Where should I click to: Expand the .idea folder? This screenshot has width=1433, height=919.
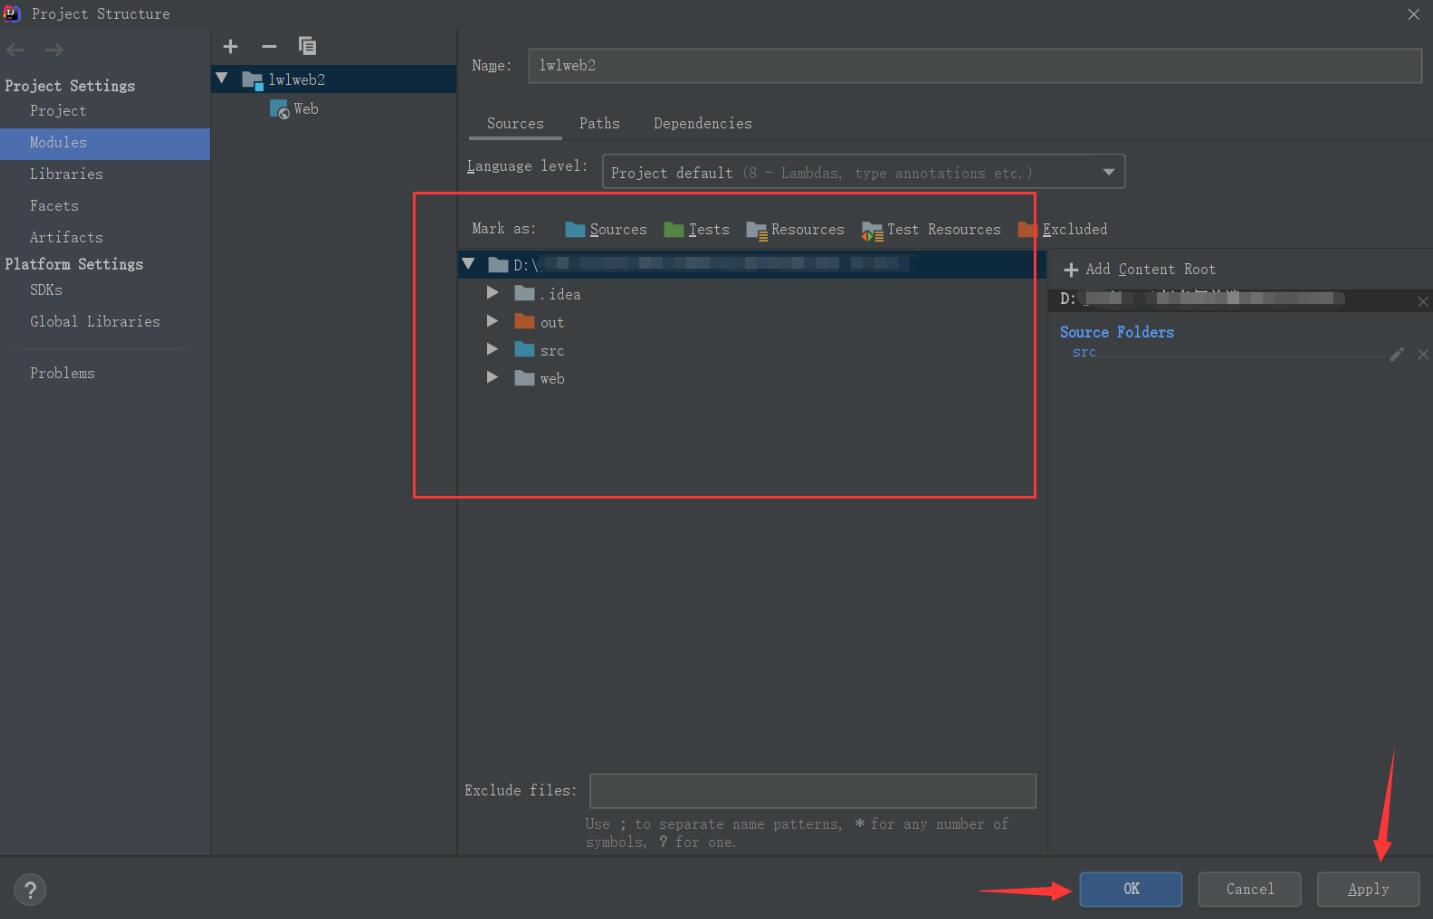click(x=492, y=293)
